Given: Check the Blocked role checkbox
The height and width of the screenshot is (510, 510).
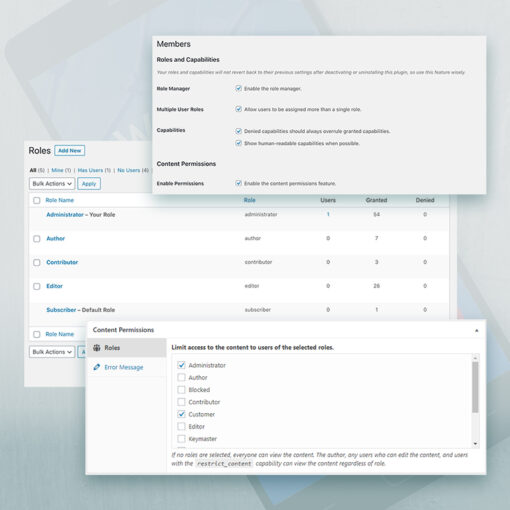Looking at the screenshot, I should pyautogui.click(x=181, y=390).
